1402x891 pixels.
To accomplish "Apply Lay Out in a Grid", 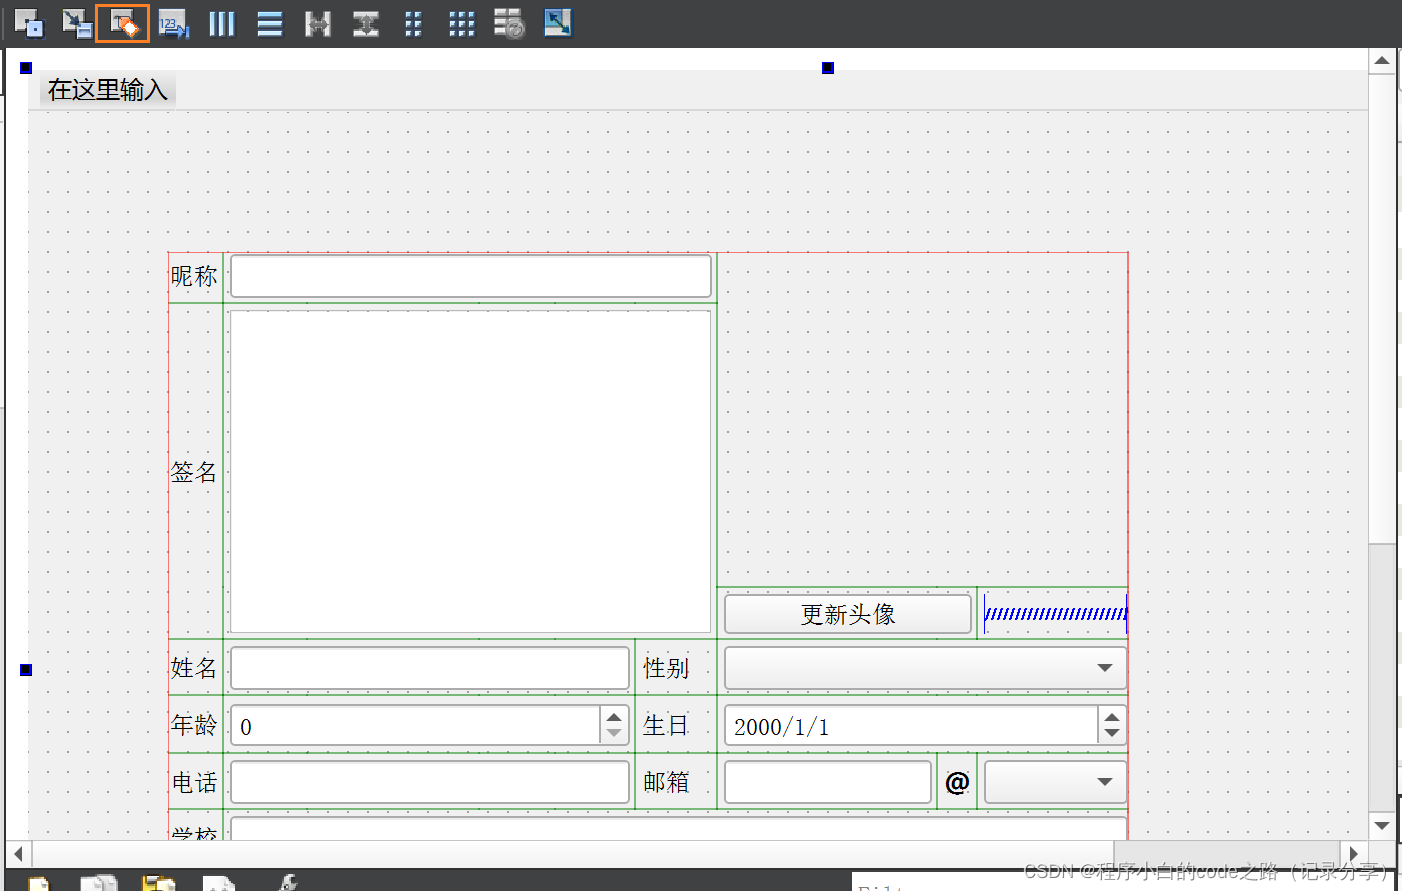I will click(461, 23).
